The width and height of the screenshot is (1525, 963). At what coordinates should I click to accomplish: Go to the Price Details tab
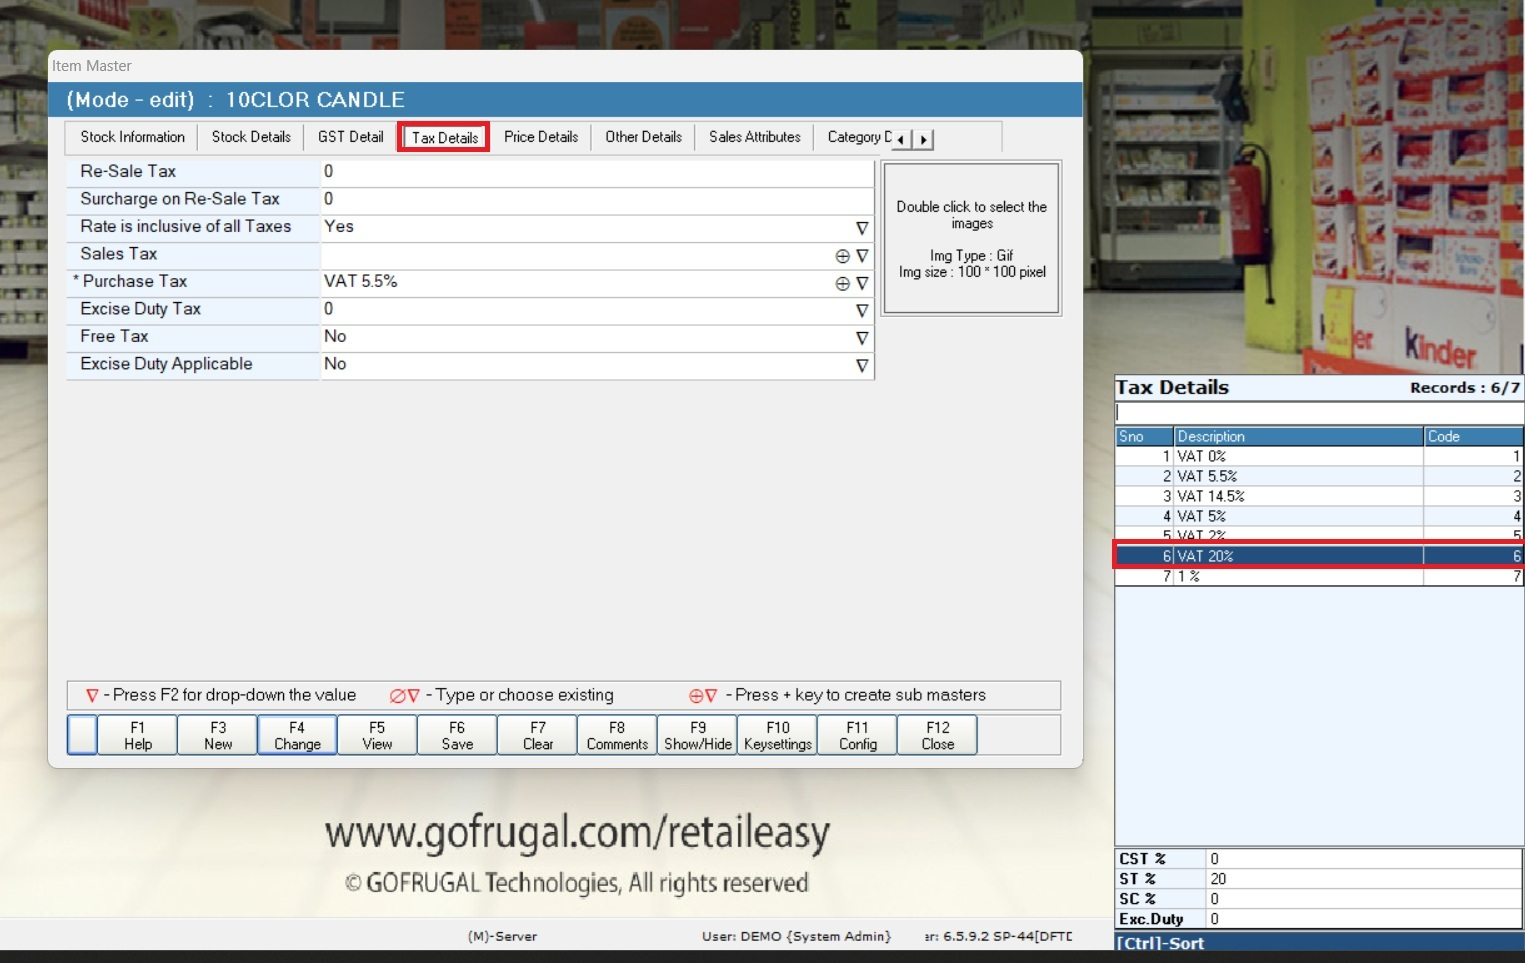pyautogui.click(x=540, y=137)
